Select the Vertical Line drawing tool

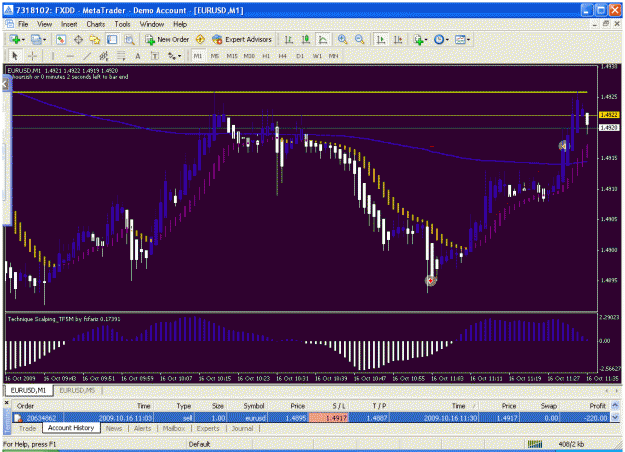click(53, 56)
